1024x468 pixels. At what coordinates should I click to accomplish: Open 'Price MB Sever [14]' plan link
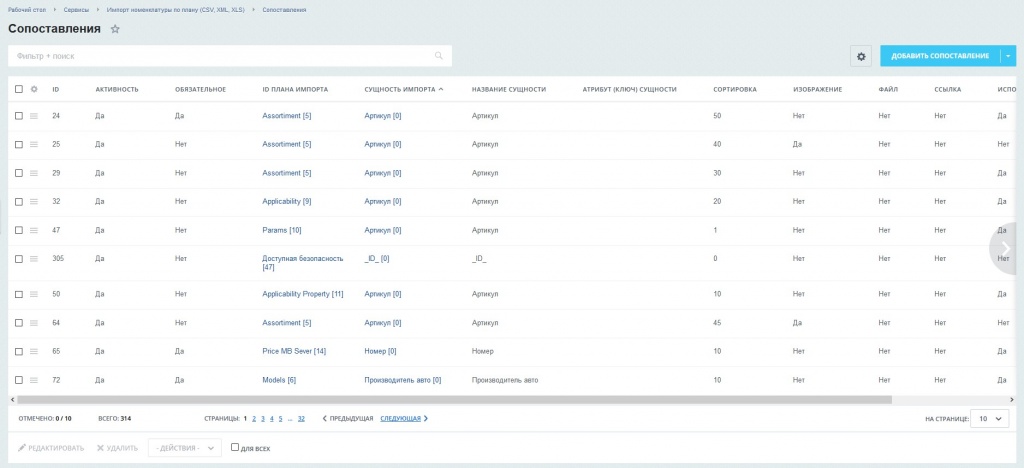click(294, 351)
